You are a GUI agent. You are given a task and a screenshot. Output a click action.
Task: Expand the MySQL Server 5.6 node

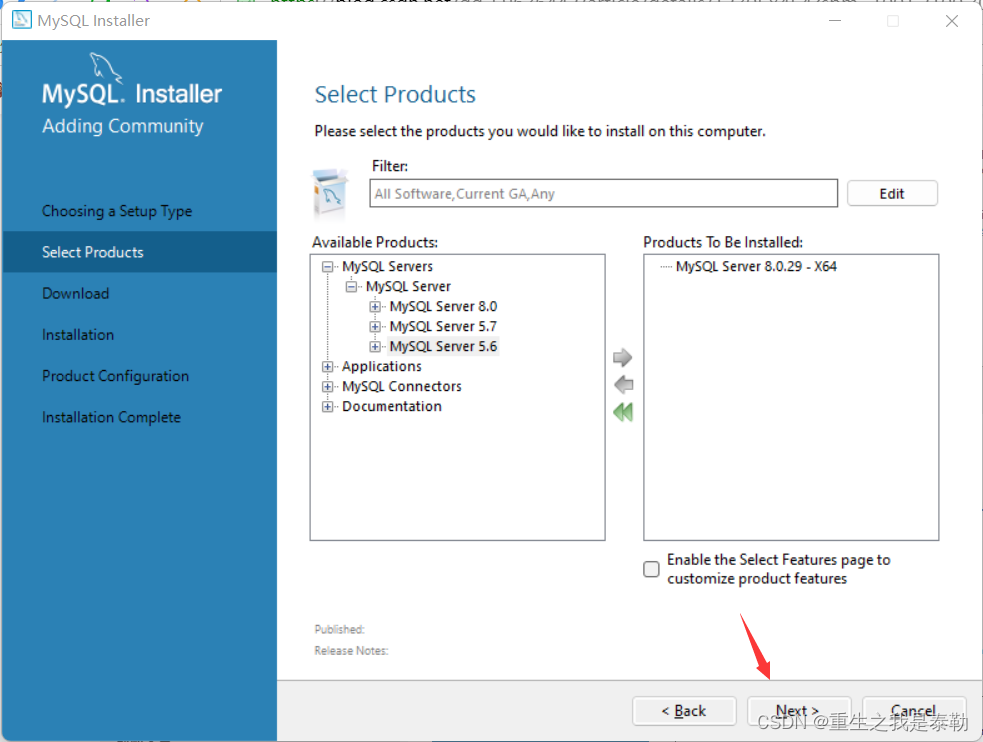375,347
